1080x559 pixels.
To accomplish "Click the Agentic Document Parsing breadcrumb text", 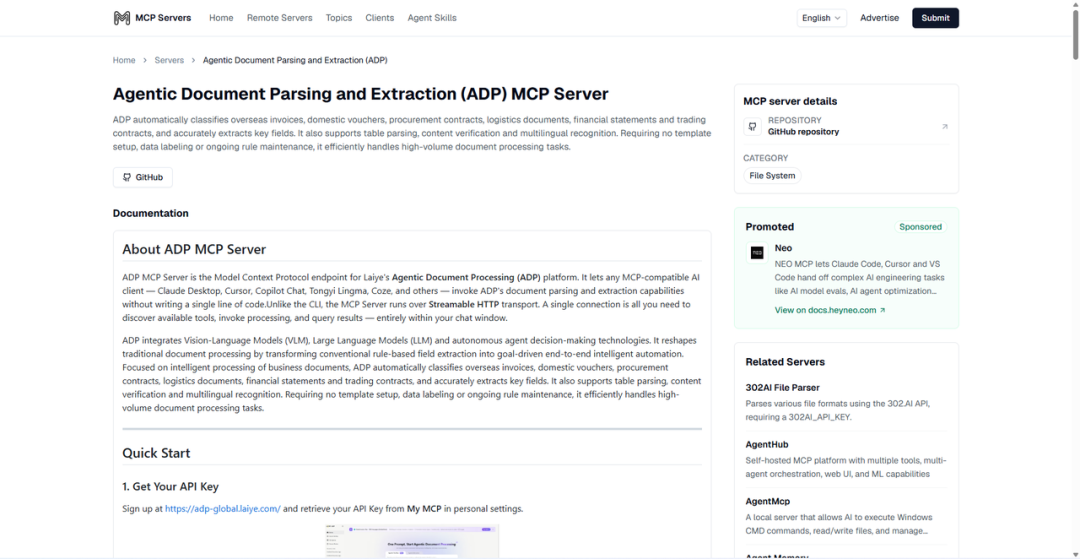I will (x=295, y=60).
